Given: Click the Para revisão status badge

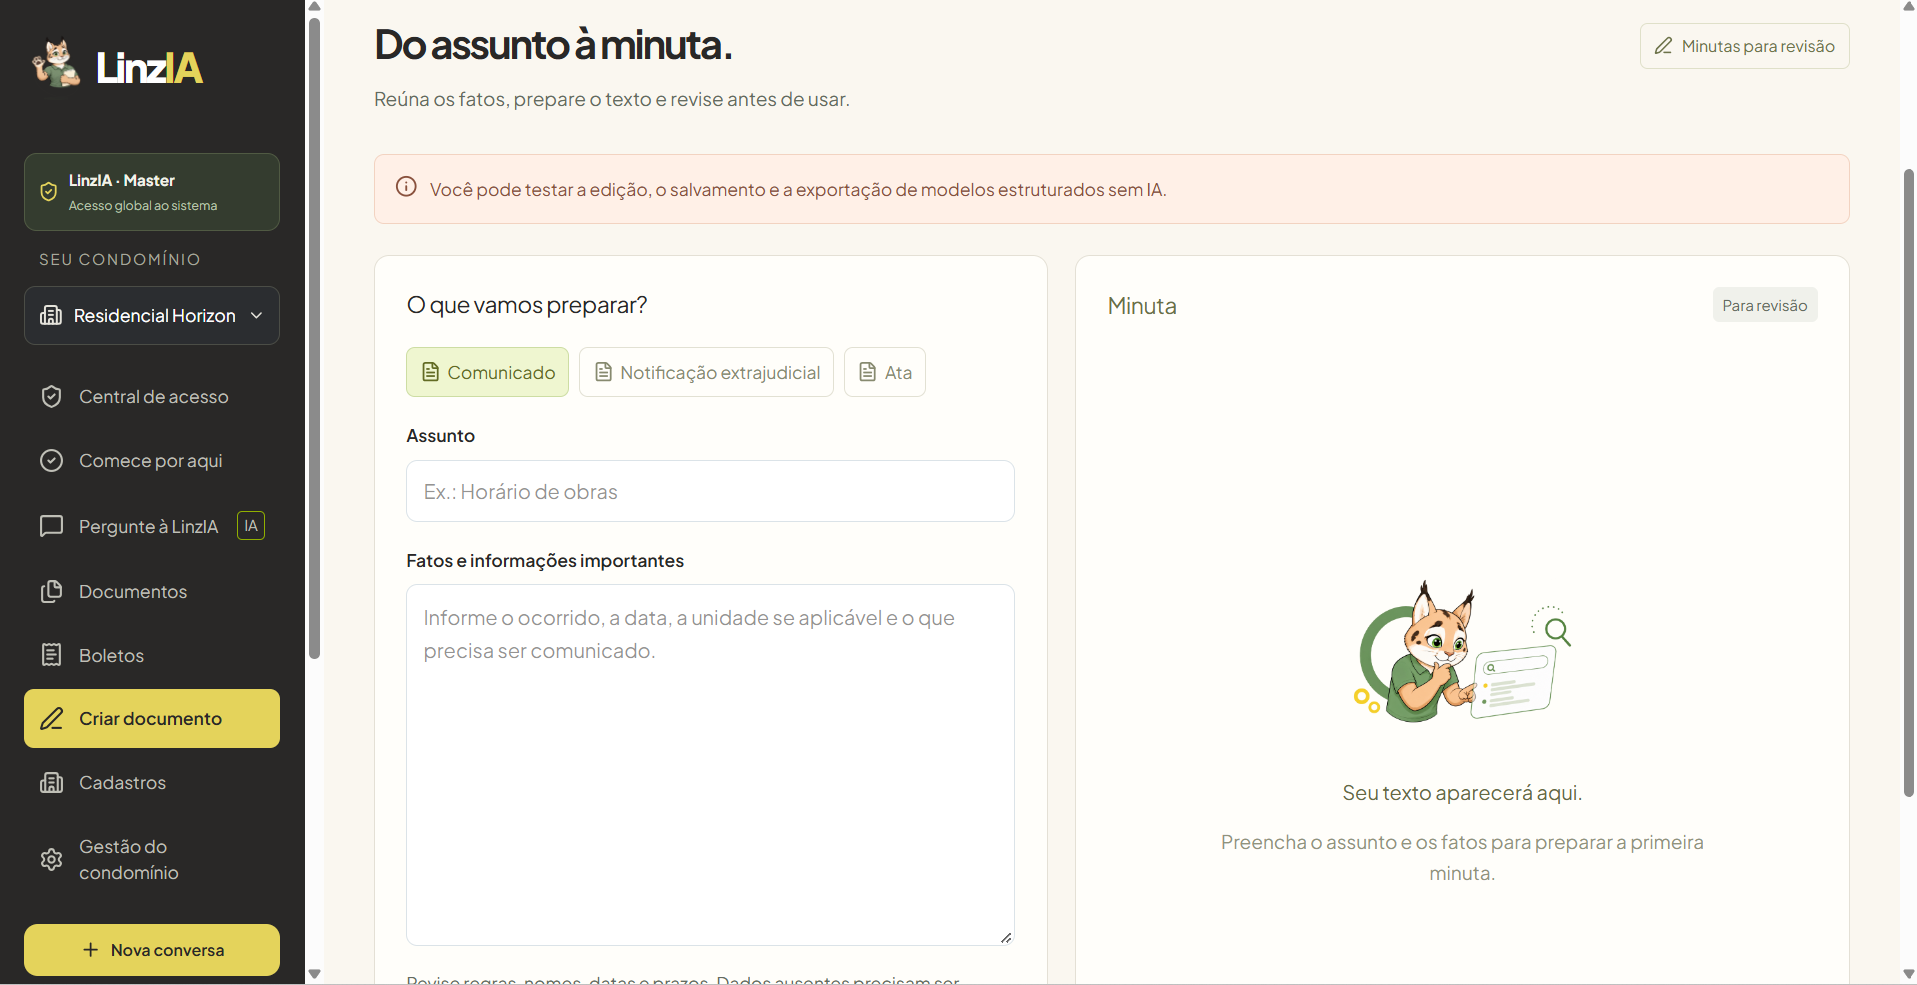Looking at the screenshot, I should (1765, 305).
